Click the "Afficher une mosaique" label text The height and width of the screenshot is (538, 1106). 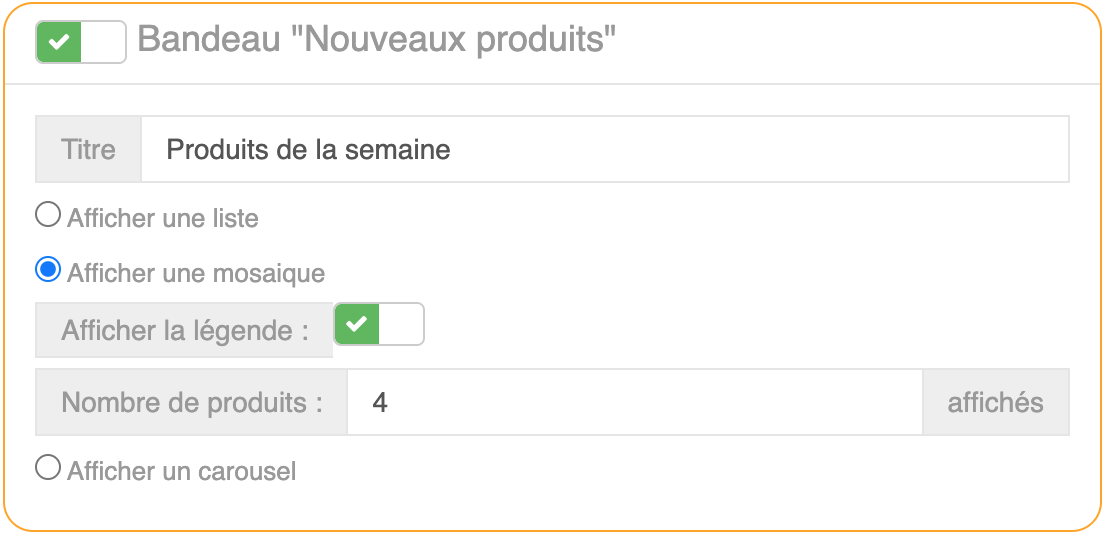(196, 272)
